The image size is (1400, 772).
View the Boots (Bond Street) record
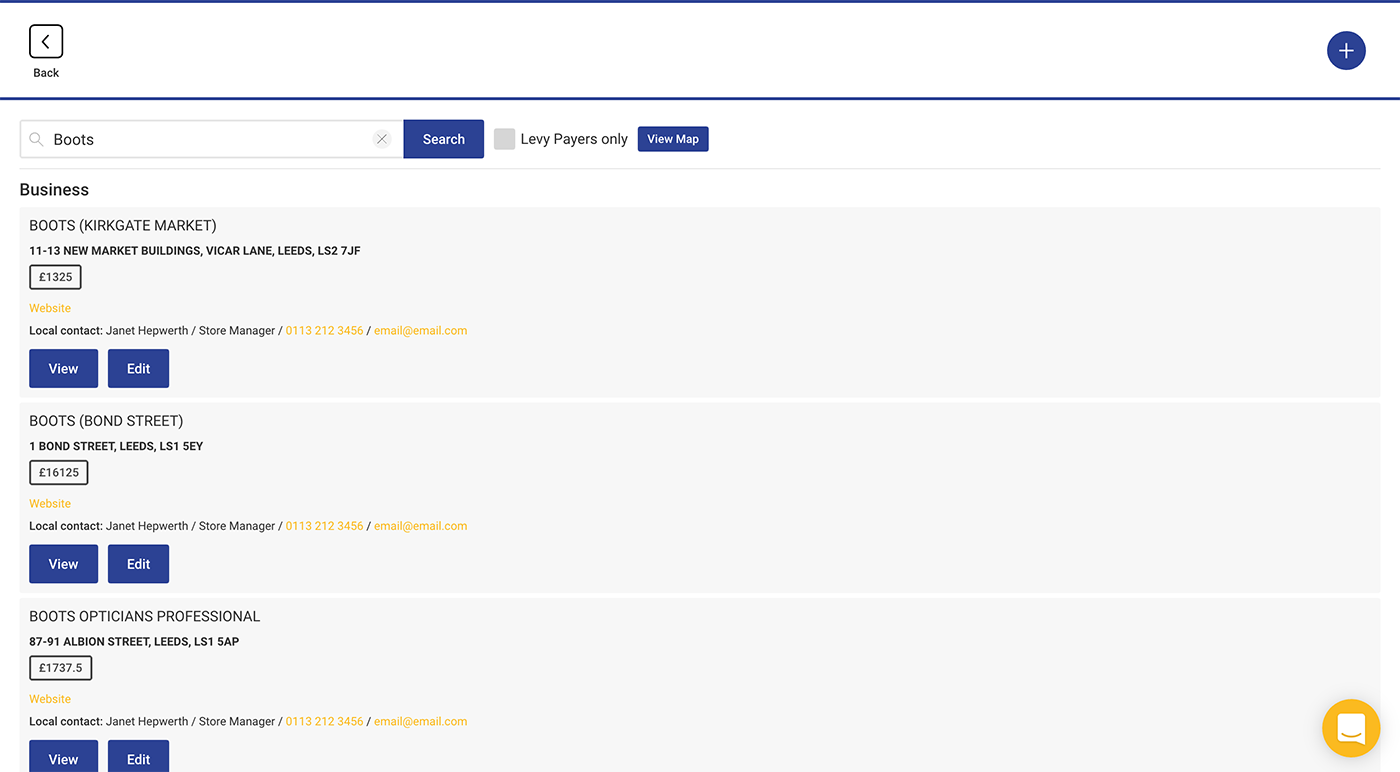64,564
